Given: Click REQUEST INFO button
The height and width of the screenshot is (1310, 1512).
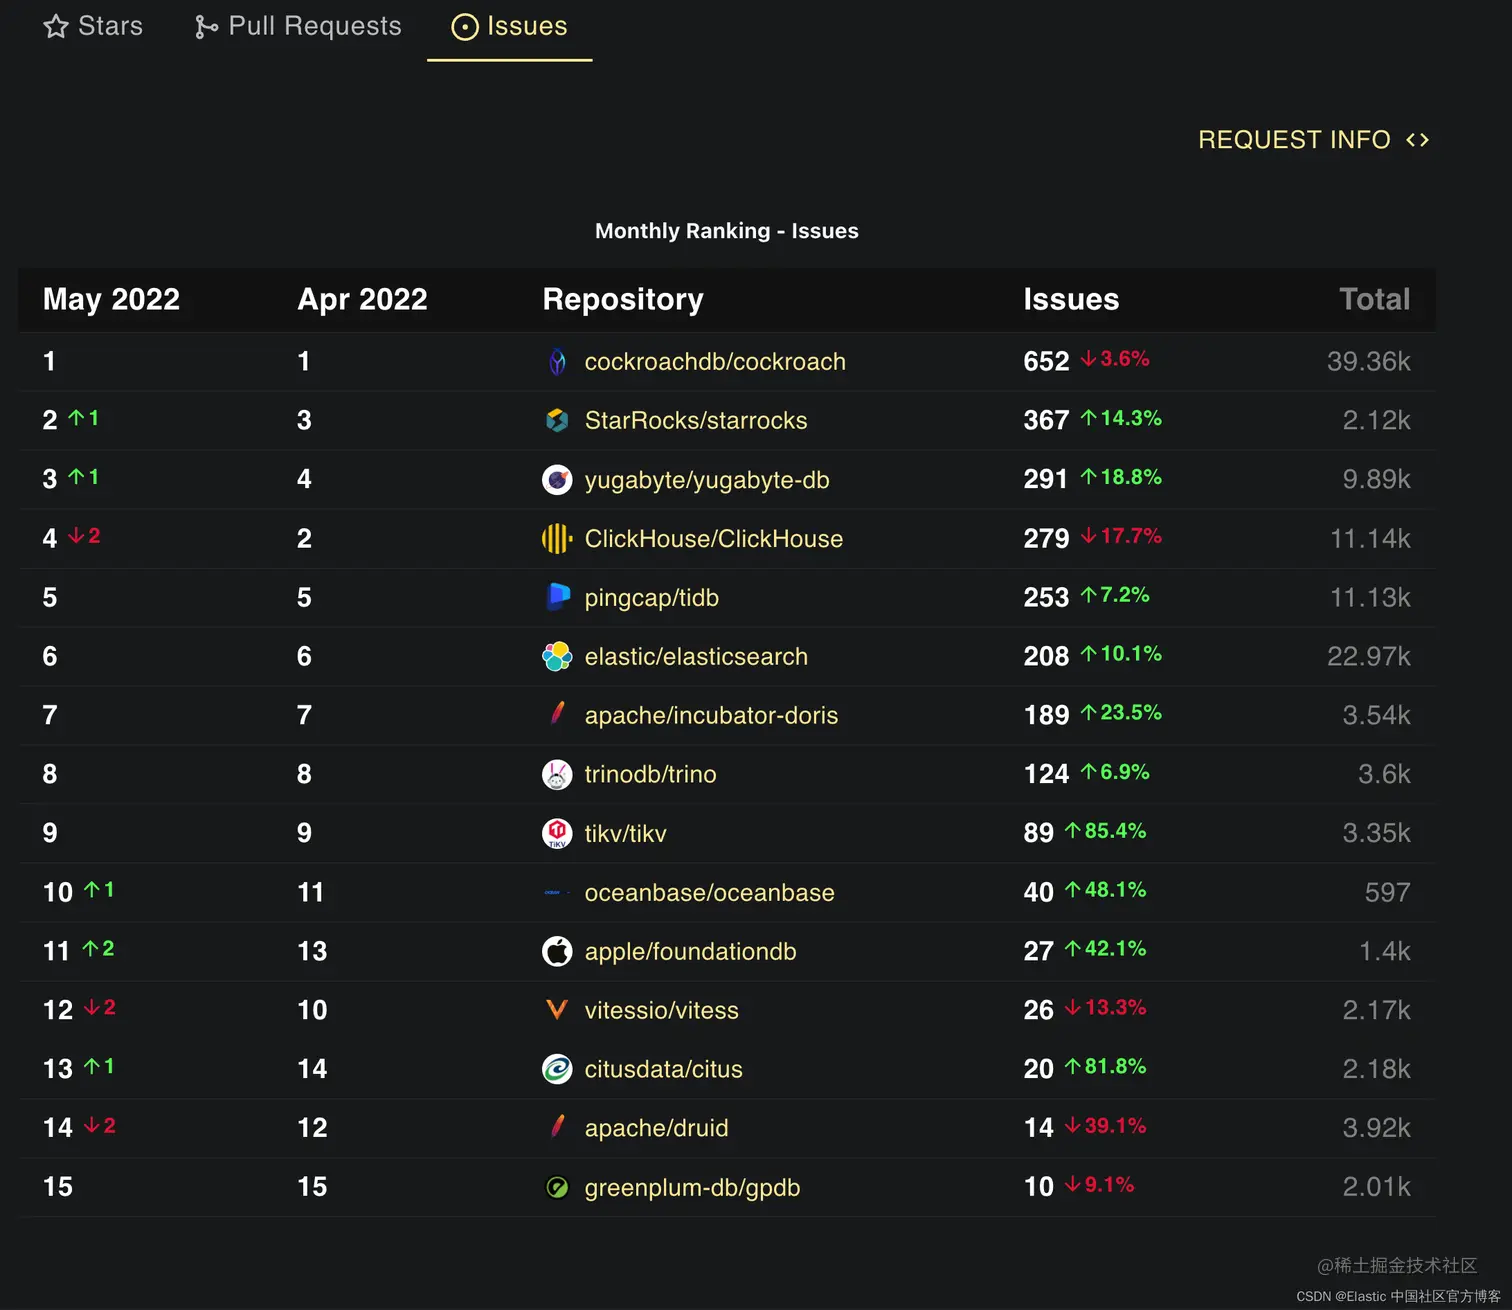Looking at the screenshot, I should 1313,140.
